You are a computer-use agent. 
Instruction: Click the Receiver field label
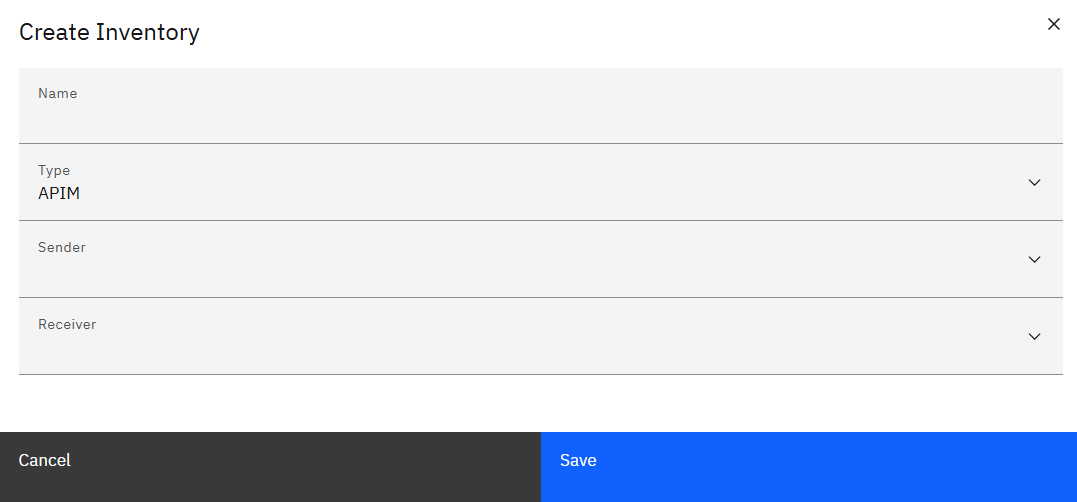(x=67, y=324)
